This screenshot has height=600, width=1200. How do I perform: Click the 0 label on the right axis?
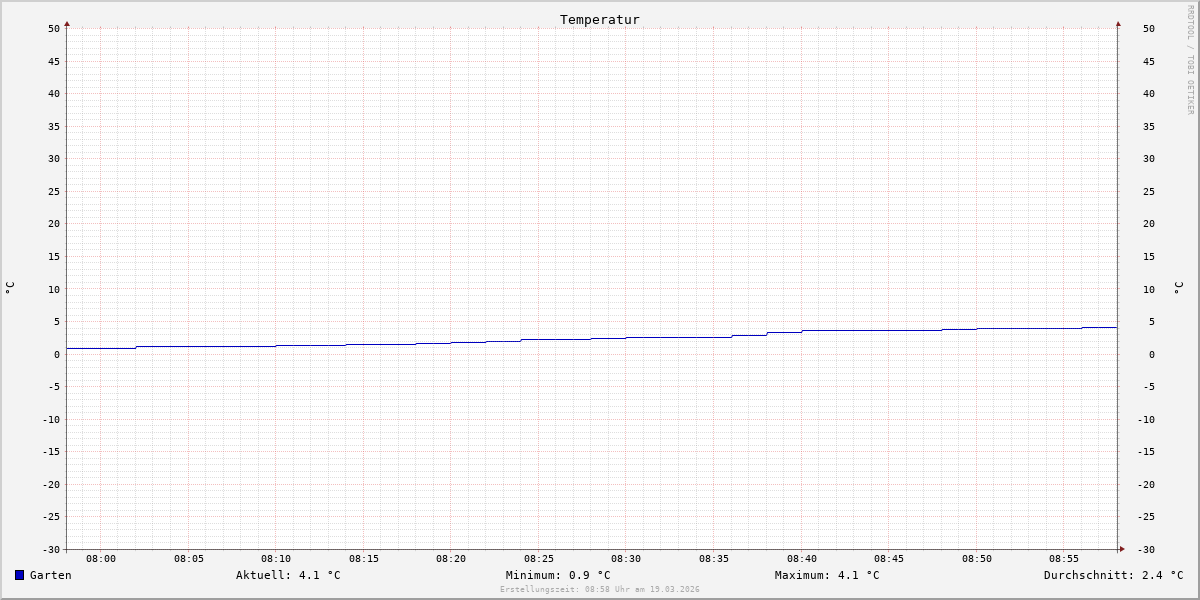click(1152, 354)
